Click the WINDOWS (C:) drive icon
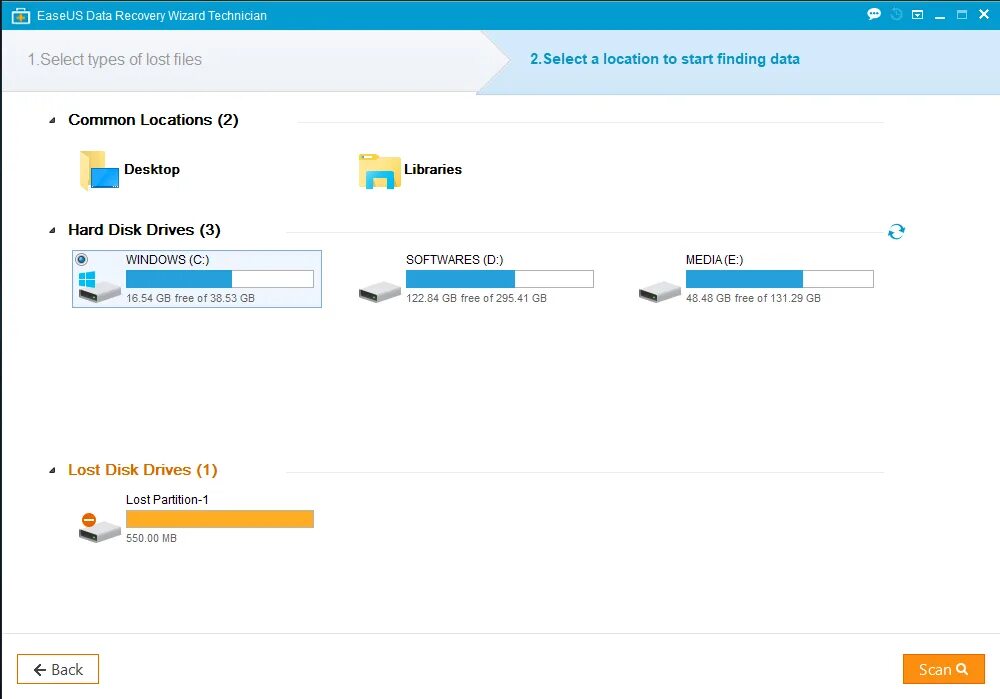This screenshot has height=699, width=1000. point(99,286)
